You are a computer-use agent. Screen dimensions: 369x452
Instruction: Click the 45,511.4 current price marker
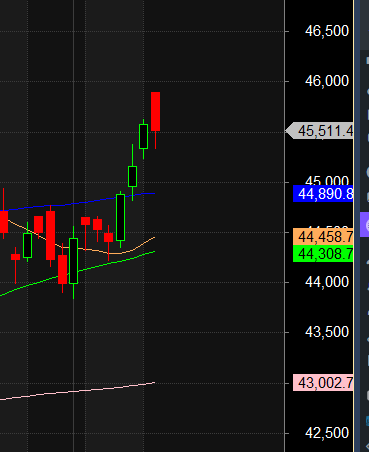[320, 131]
